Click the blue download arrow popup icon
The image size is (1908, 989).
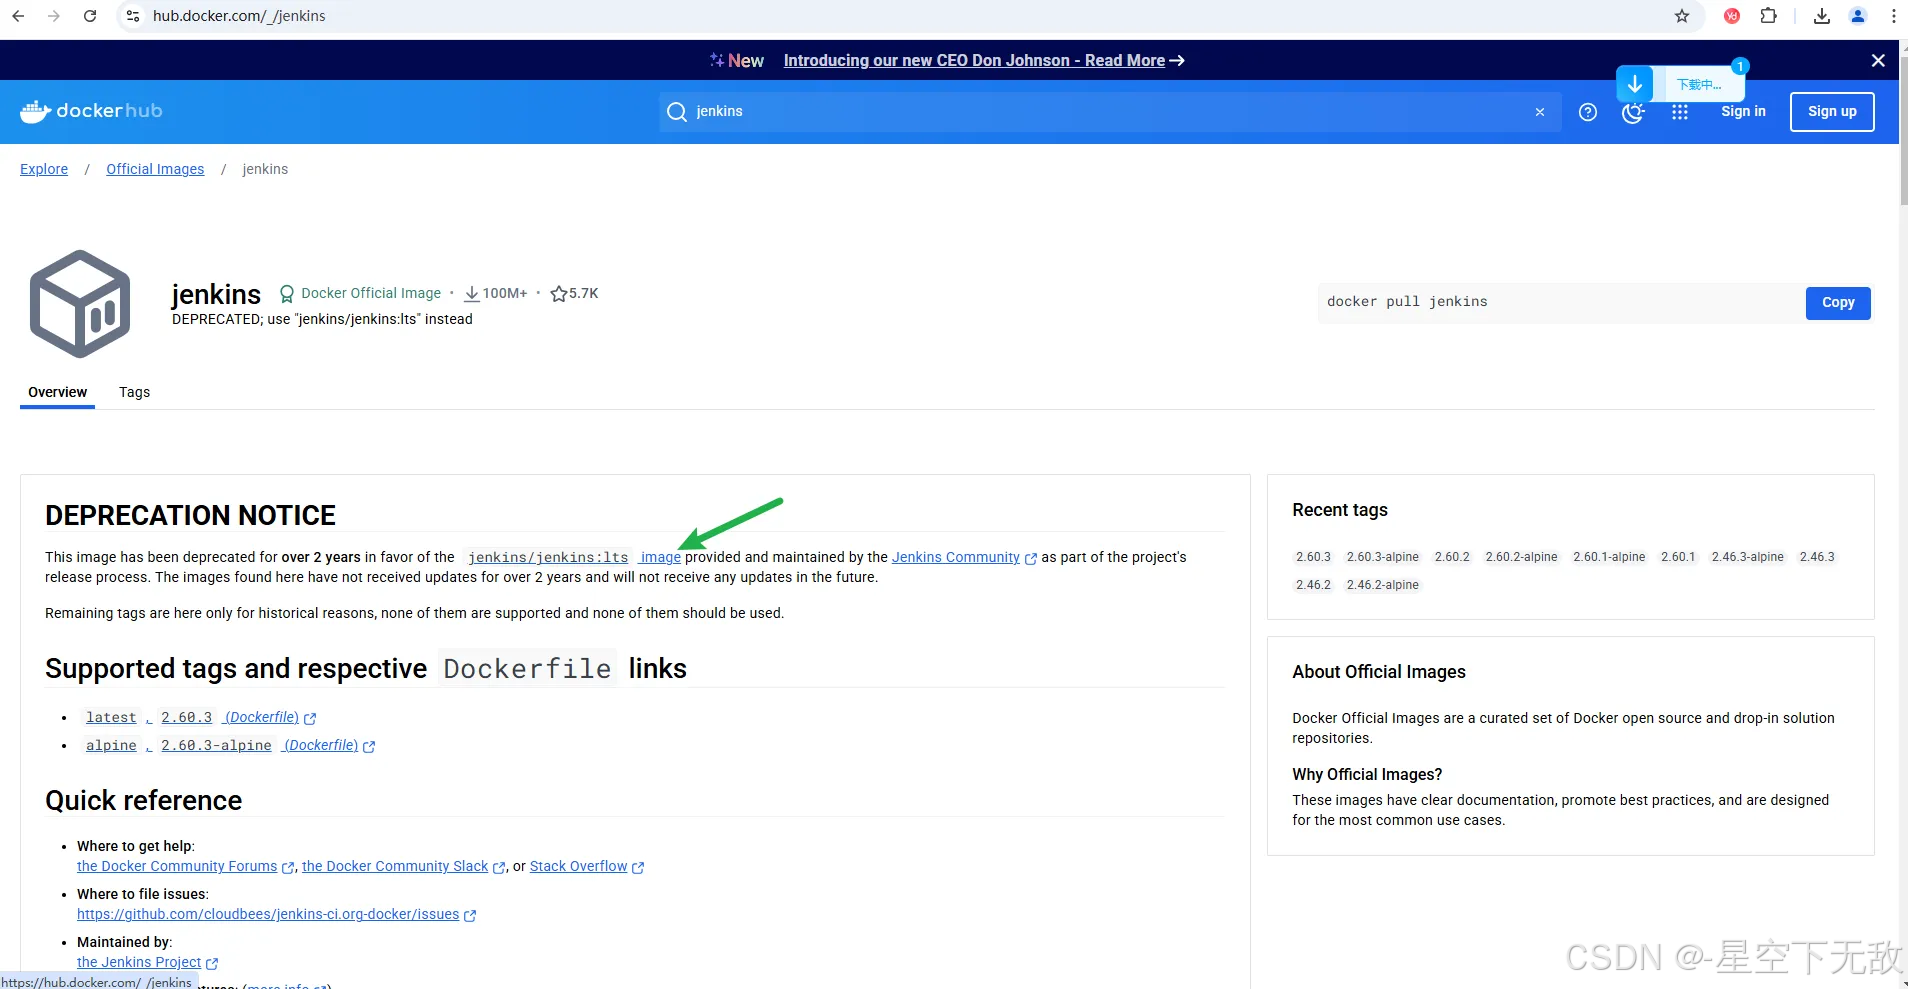(x=1635, y=85)
